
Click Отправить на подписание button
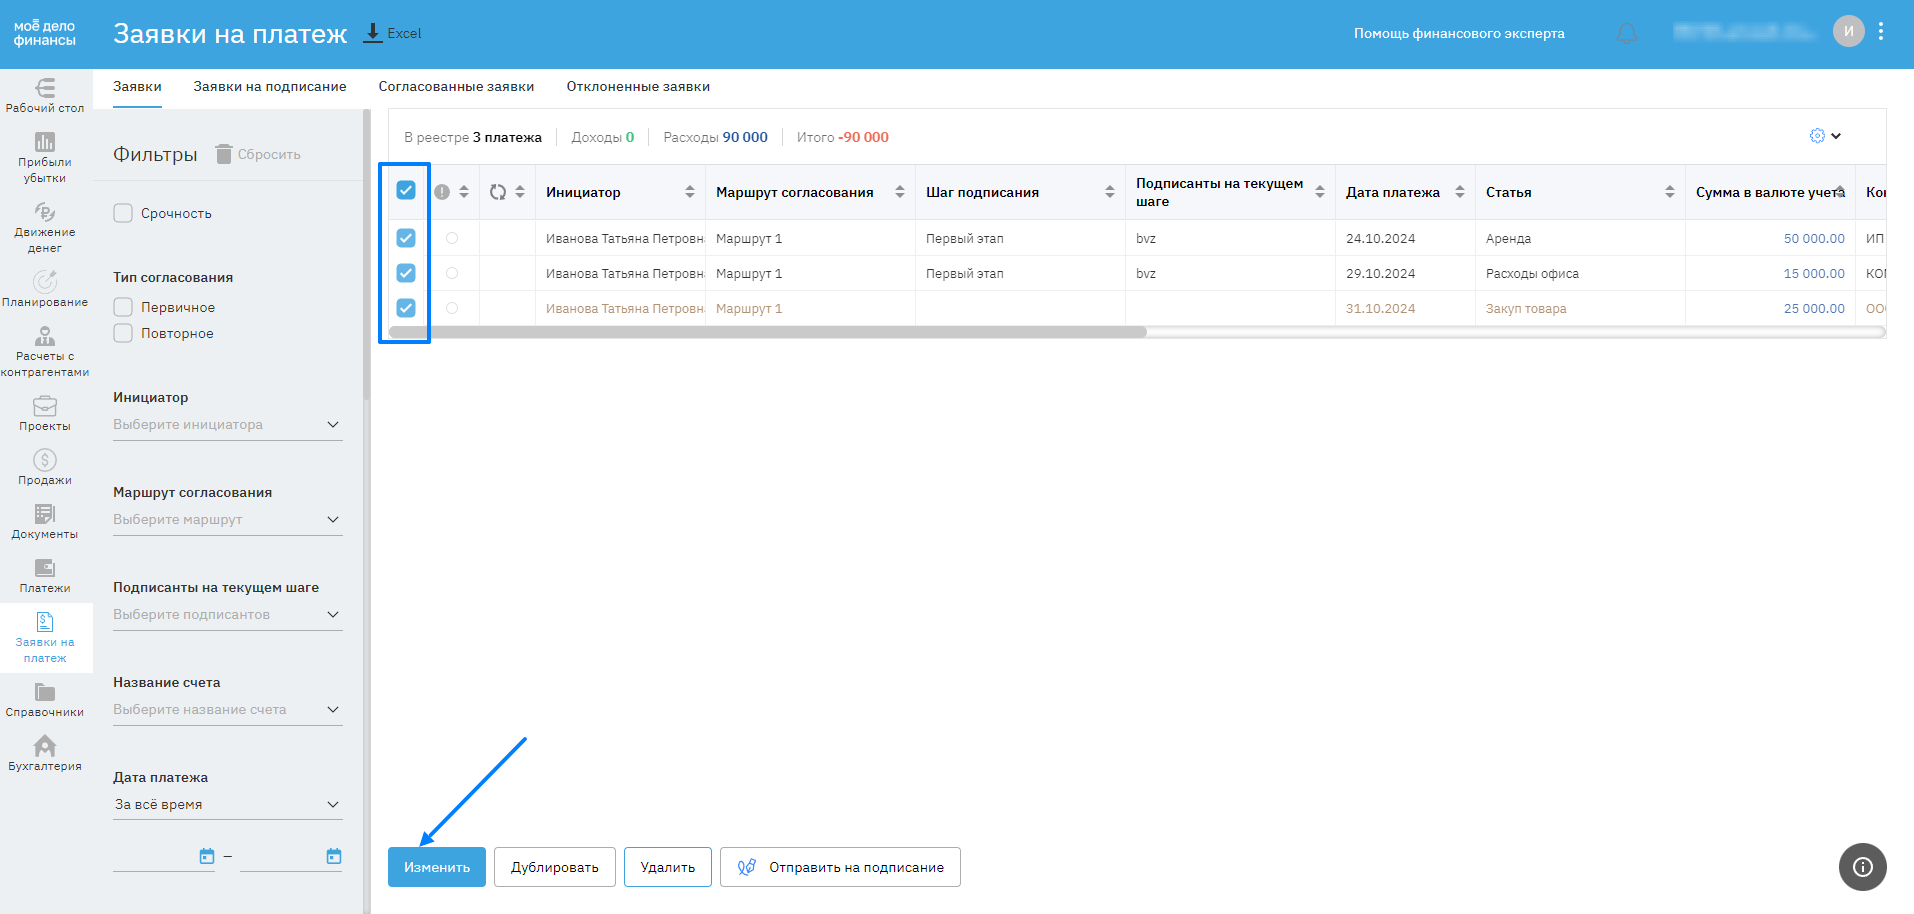(840, 867)
